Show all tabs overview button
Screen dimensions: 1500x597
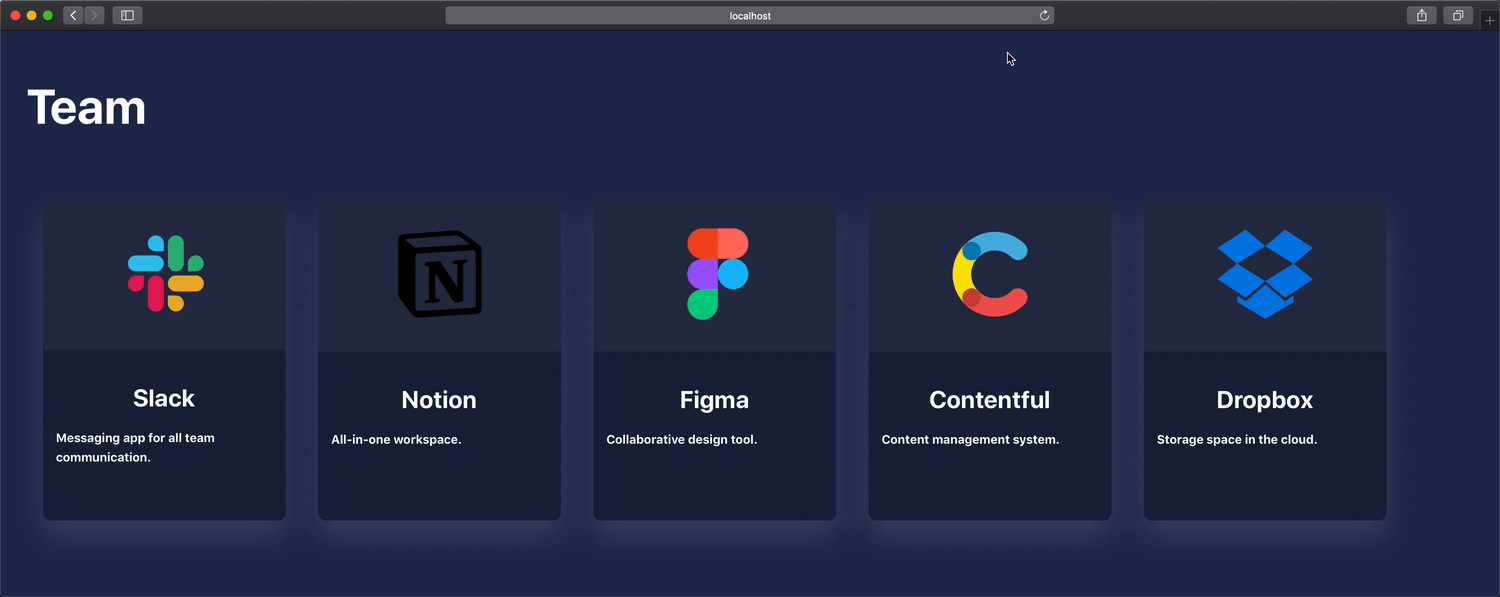[1458, 15]
